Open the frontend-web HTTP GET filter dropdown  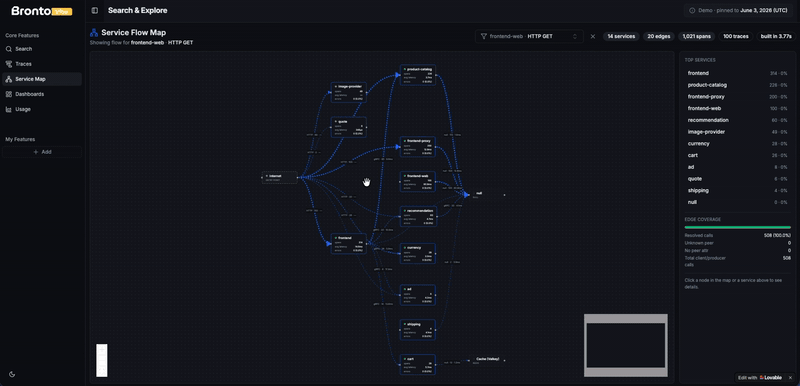[x=529, y=36]
